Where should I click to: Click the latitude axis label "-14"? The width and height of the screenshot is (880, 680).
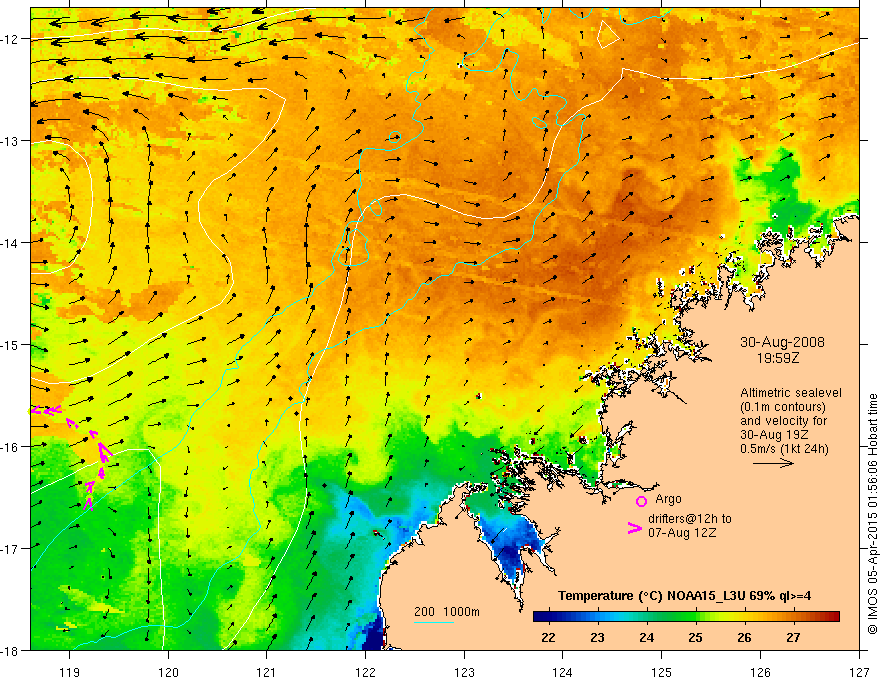10,243
